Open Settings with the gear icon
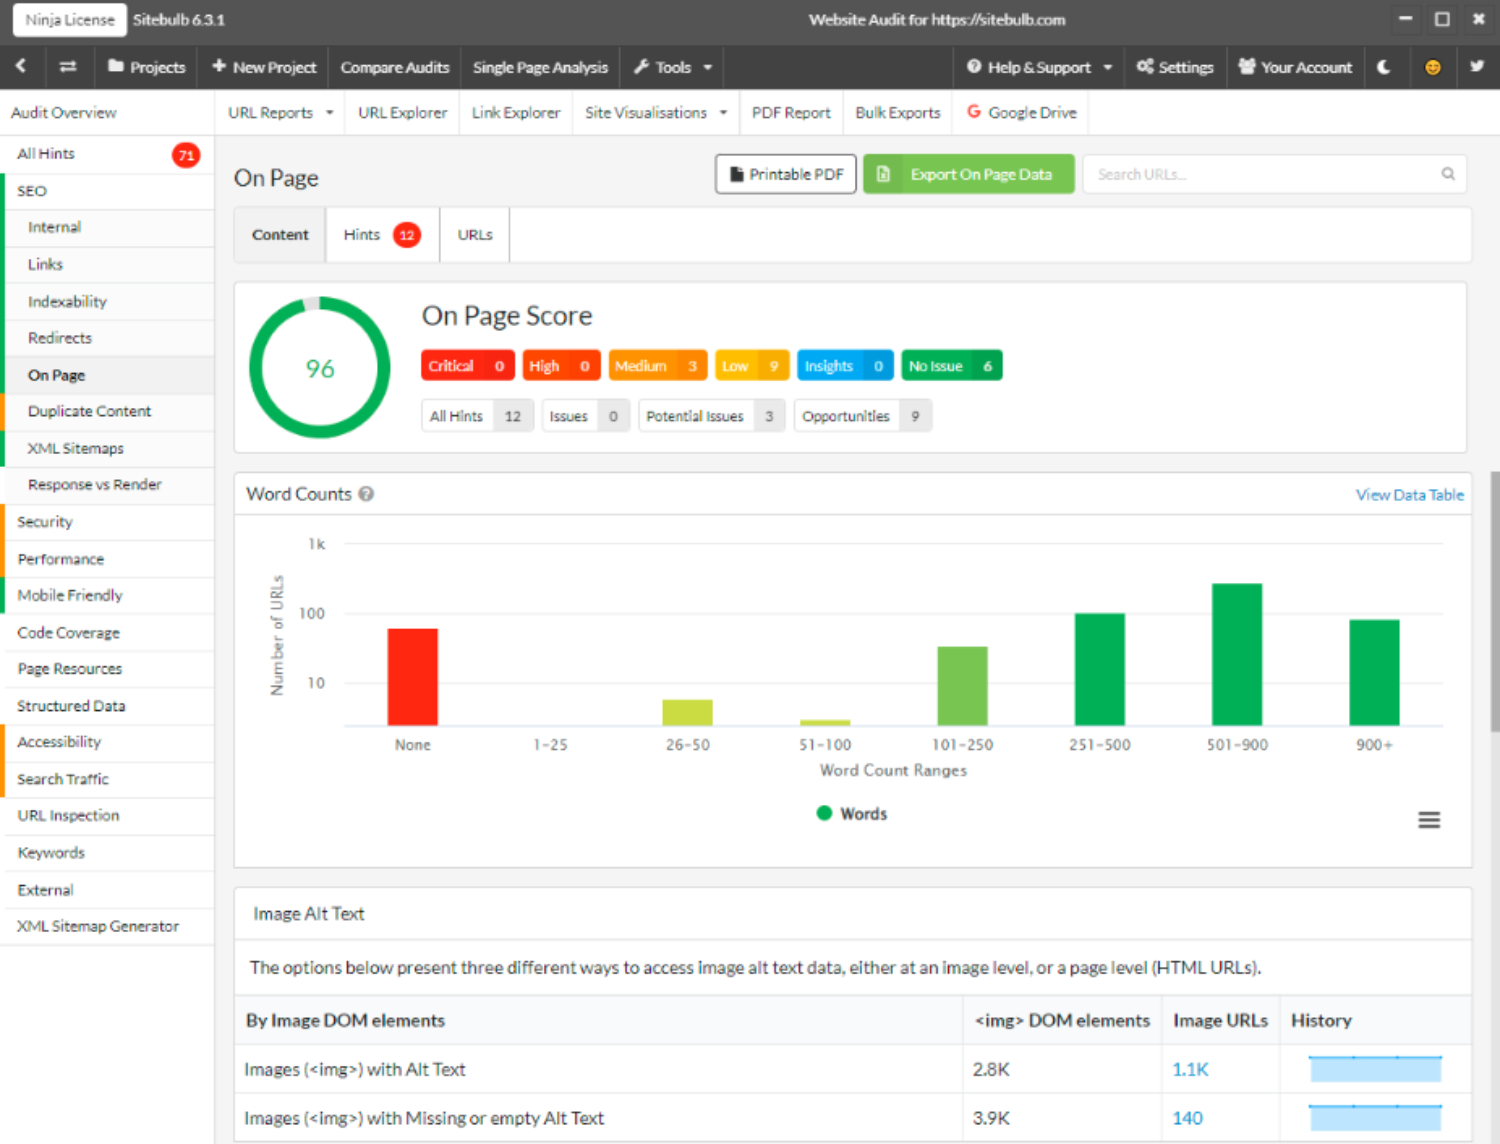 coord(1144,67)
